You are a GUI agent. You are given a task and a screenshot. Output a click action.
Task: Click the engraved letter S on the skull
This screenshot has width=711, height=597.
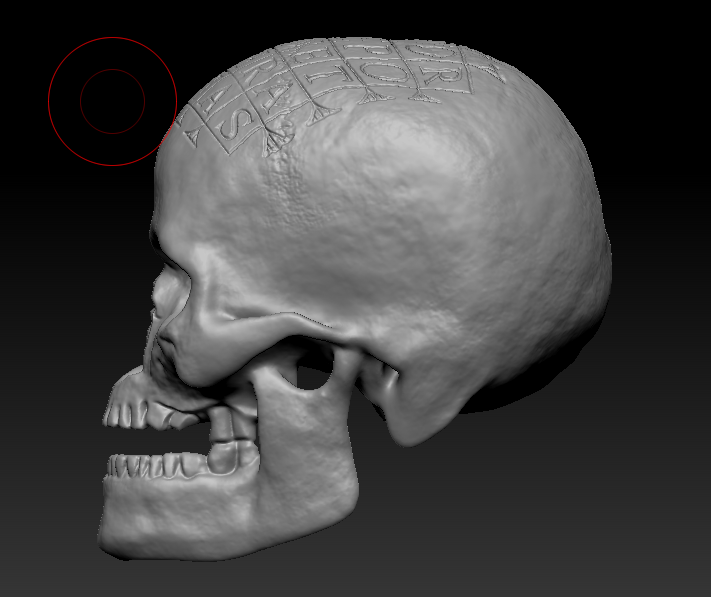pyautogui.click(x=231, y=127)
